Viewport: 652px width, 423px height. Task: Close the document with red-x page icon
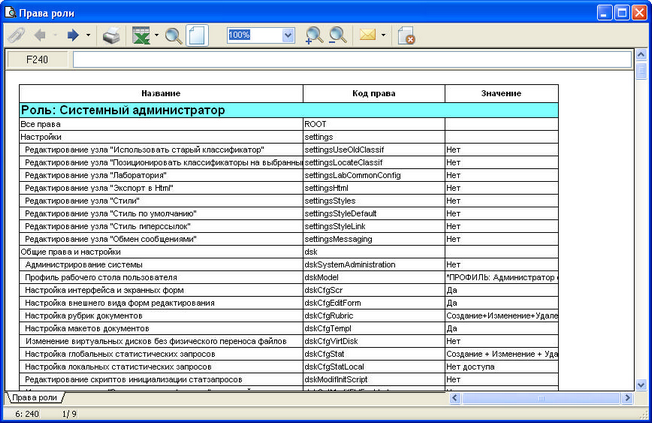[406, 36]
